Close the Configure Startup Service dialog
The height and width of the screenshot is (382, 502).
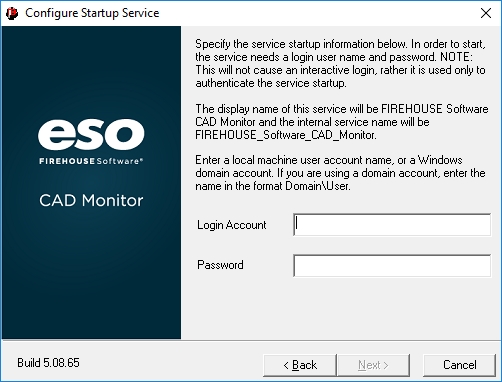click(486, 13)
